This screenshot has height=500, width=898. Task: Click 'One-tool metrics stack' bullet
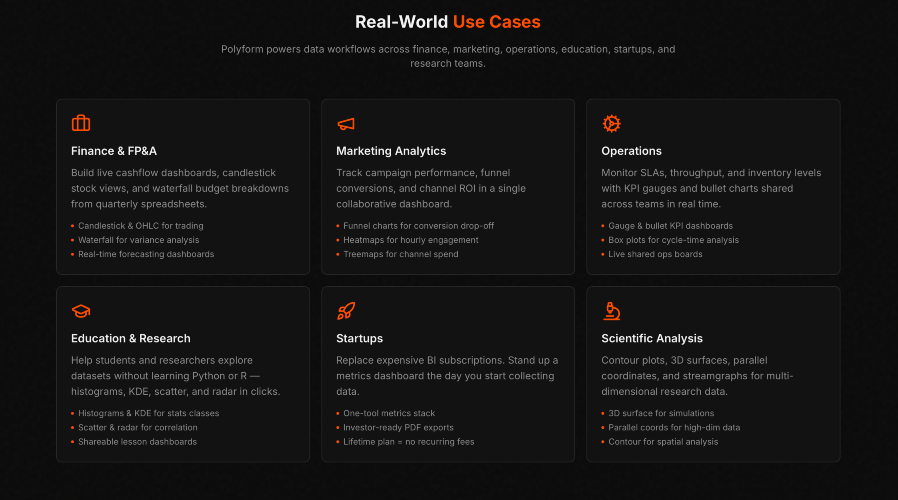(x=389, y=413)
